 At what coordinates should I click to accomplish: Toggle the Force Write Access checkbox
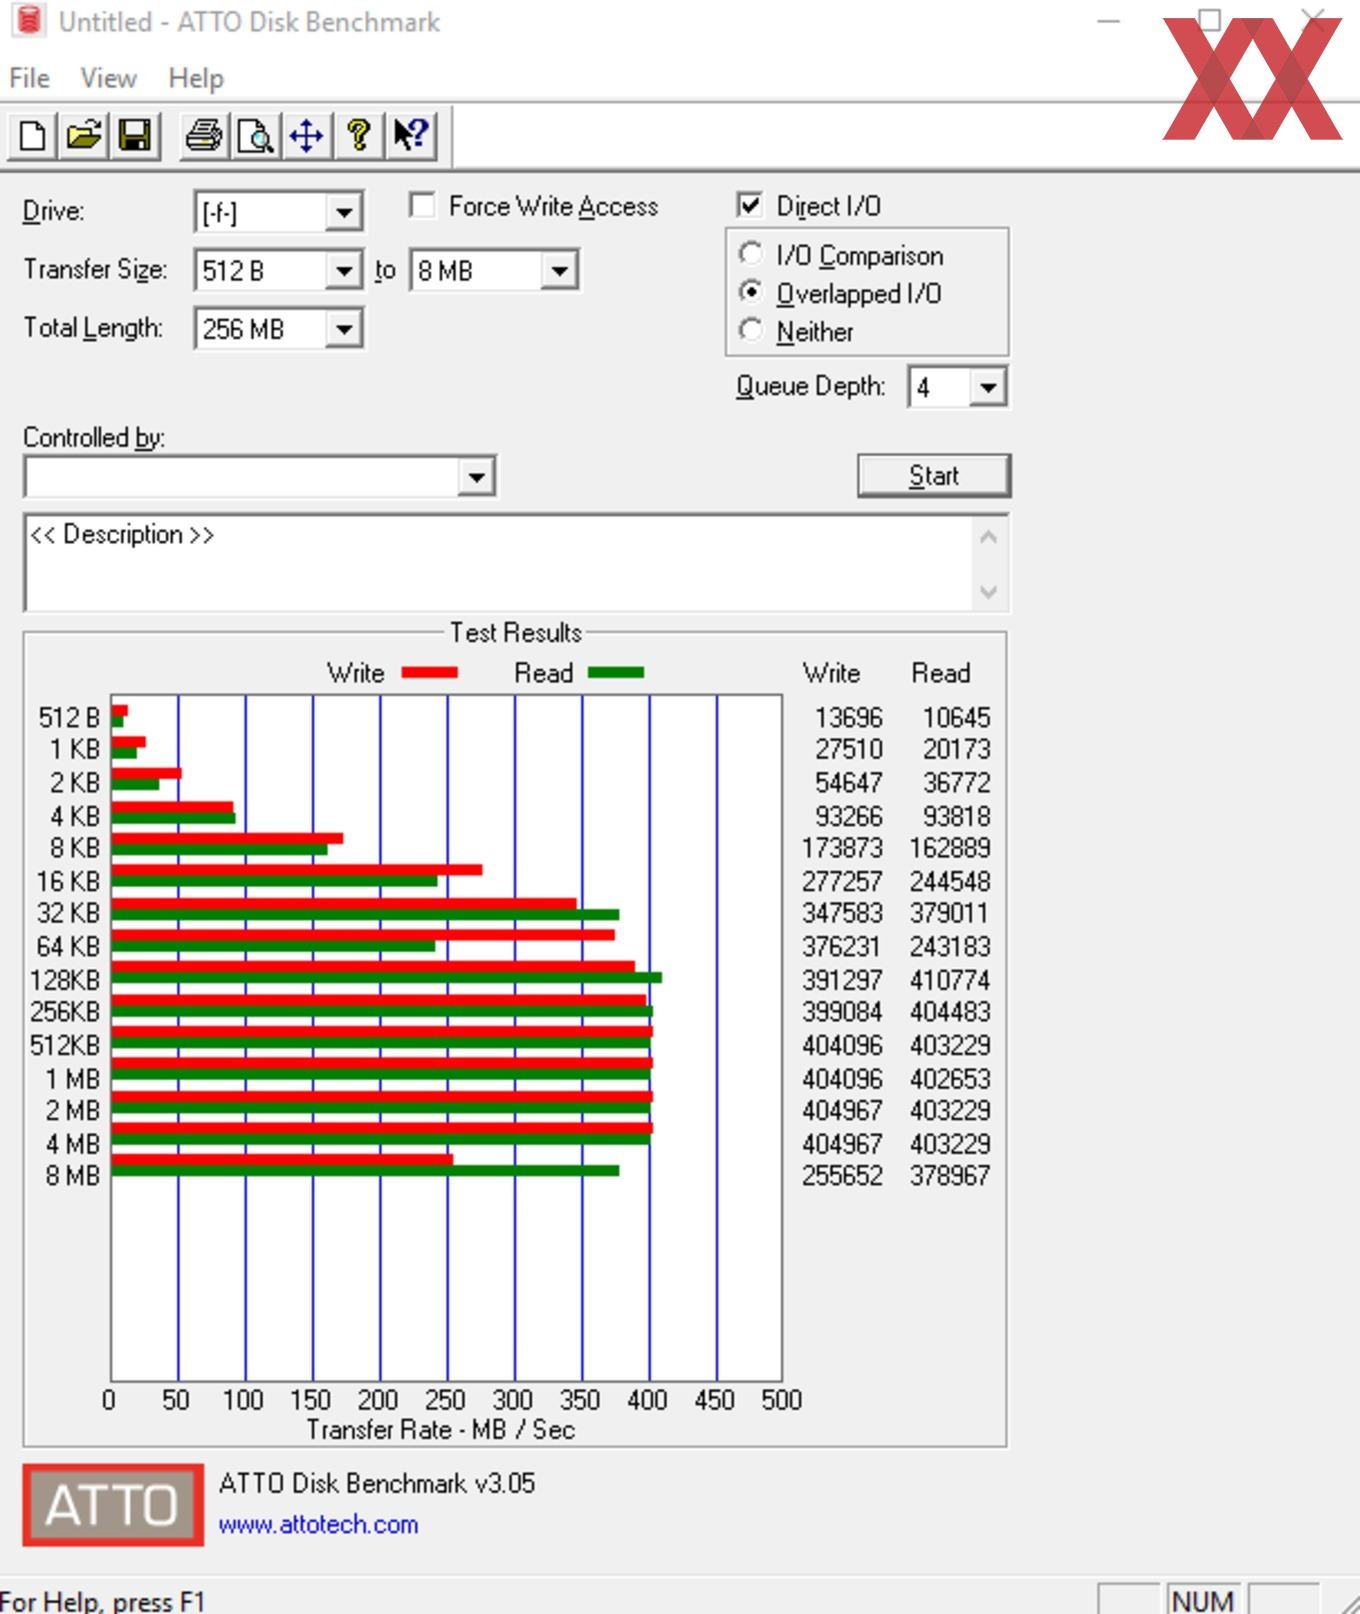422,206
